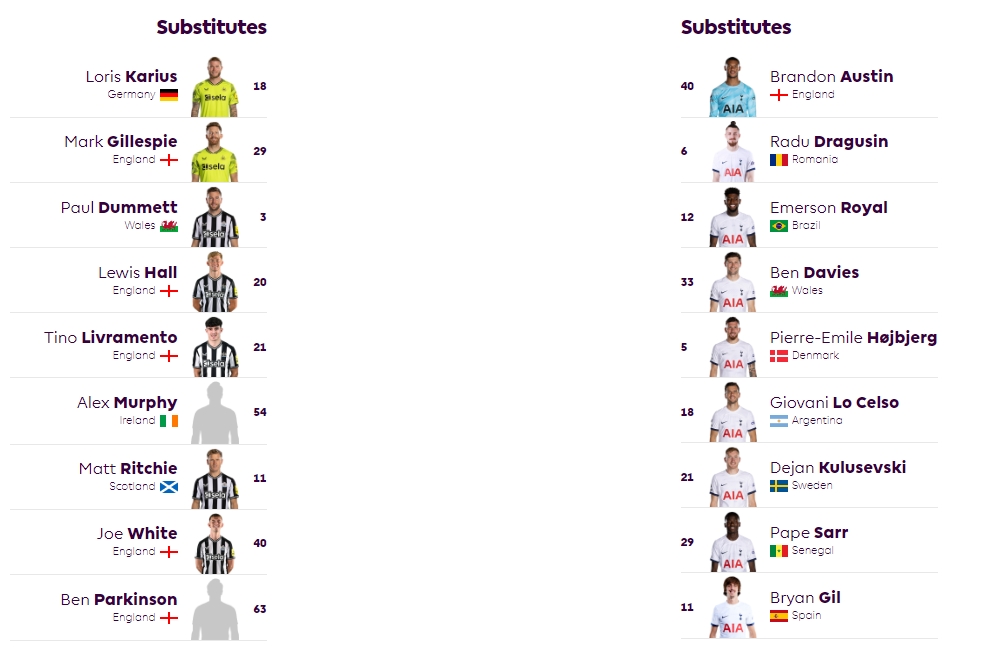Click the Scotland flag beside Matt Ritchie
Viewport: 989px width, 656px height.
[168, 487]
